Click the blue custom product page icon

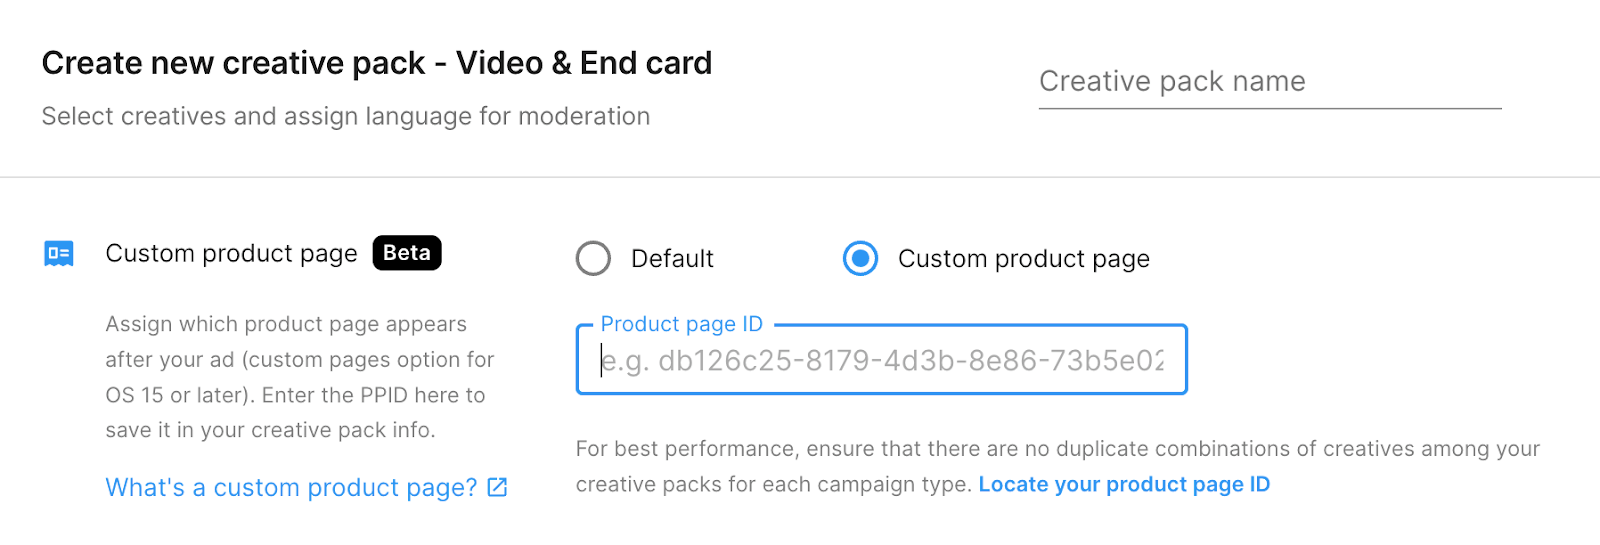(59, 254)
